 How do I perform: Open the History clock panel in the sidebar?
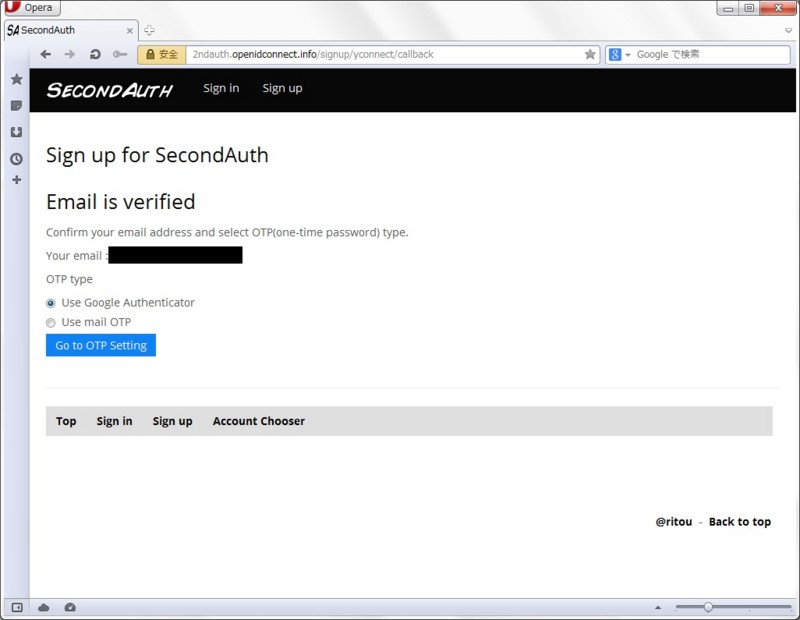pos(16,159)
